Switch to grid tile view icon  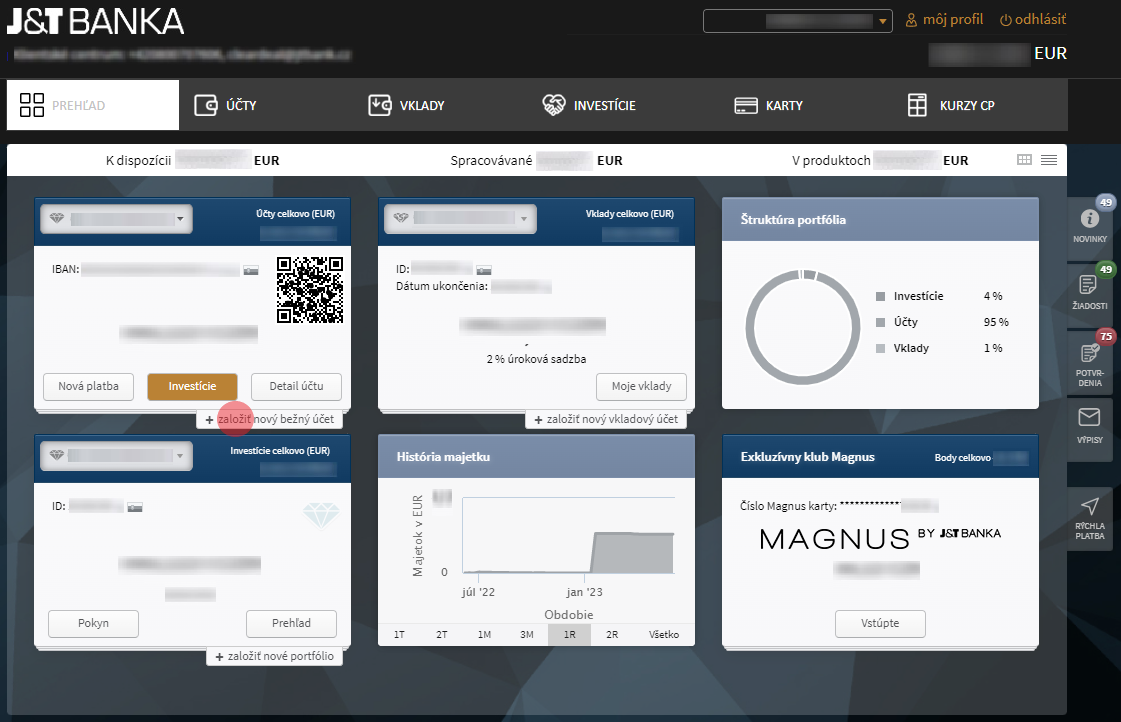point(1024,160)
